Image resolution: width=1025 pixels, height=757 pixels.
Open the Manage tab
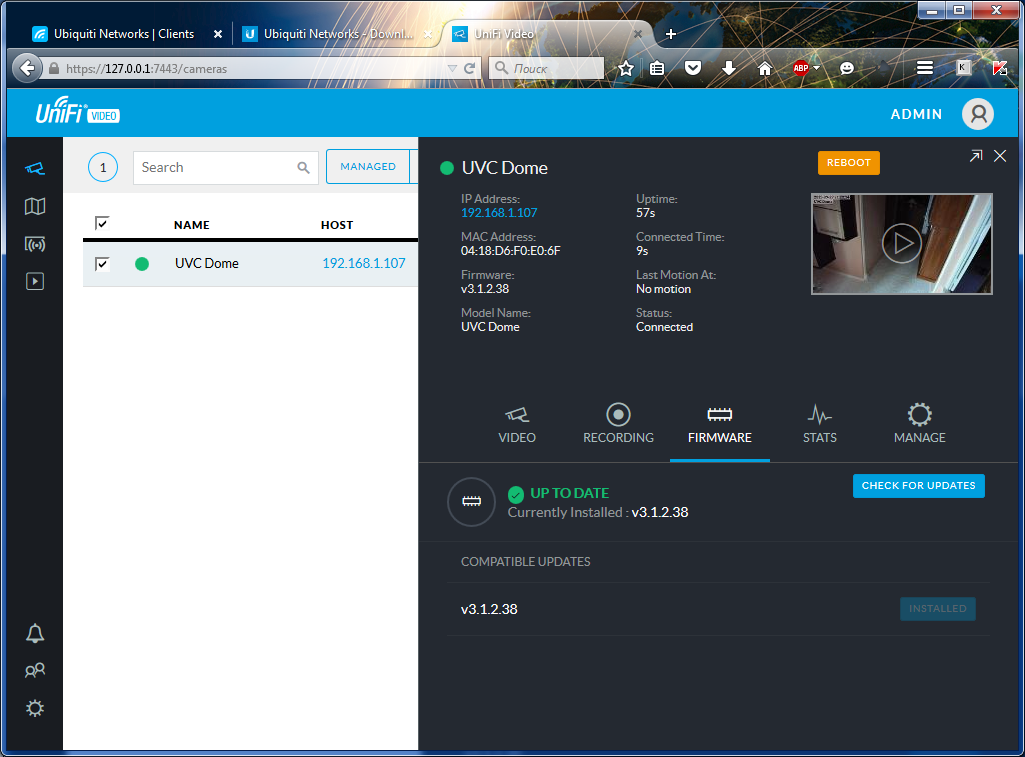point(919,424)
